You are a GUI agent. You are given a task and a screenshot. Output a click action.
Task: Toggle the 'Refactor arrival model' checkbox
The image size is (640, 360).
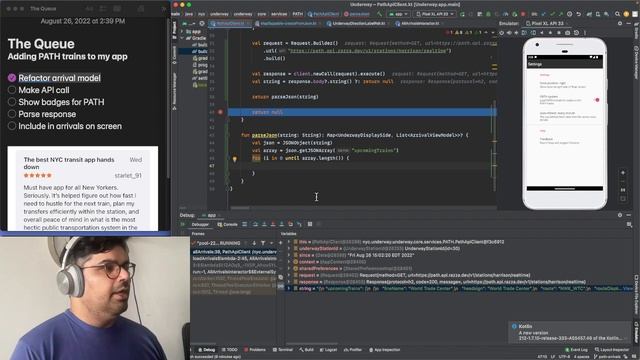pos(12,78)
